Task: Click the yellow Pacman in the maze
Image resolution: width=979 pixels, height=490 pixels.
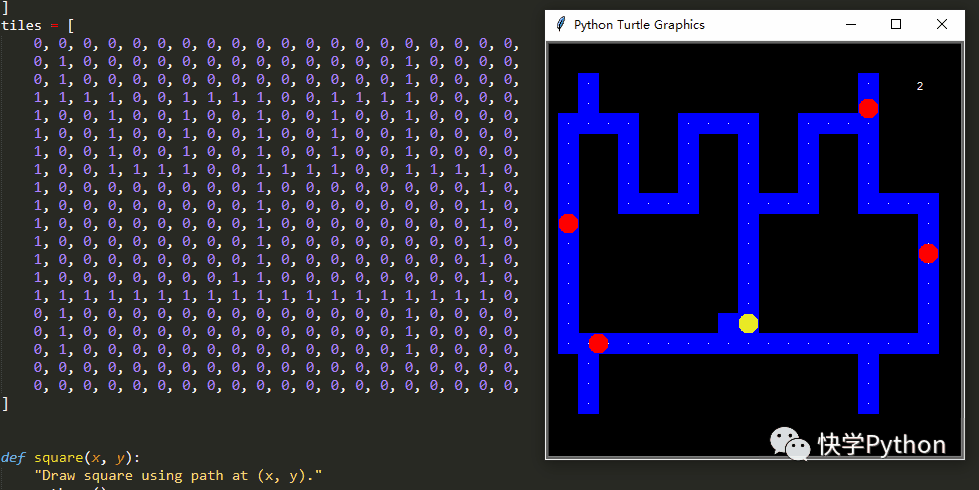Action: pyautogui.click(x=748, y=323)
